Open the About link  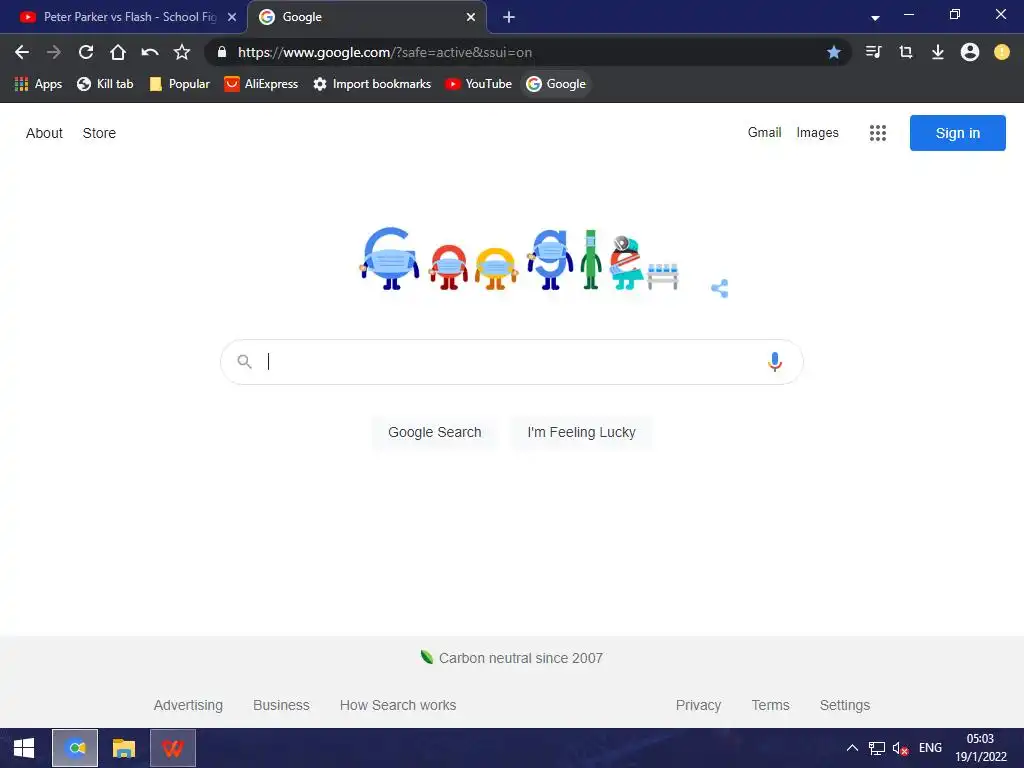click(x=44, y=133)
